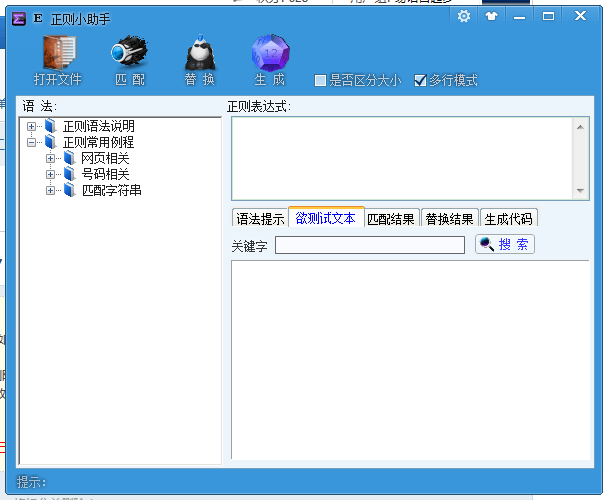Image resolution: width=608 pixels, height=500 pixels.
Task: Click the magnifier icon in 搜索 button
Action: click(487, 244)
